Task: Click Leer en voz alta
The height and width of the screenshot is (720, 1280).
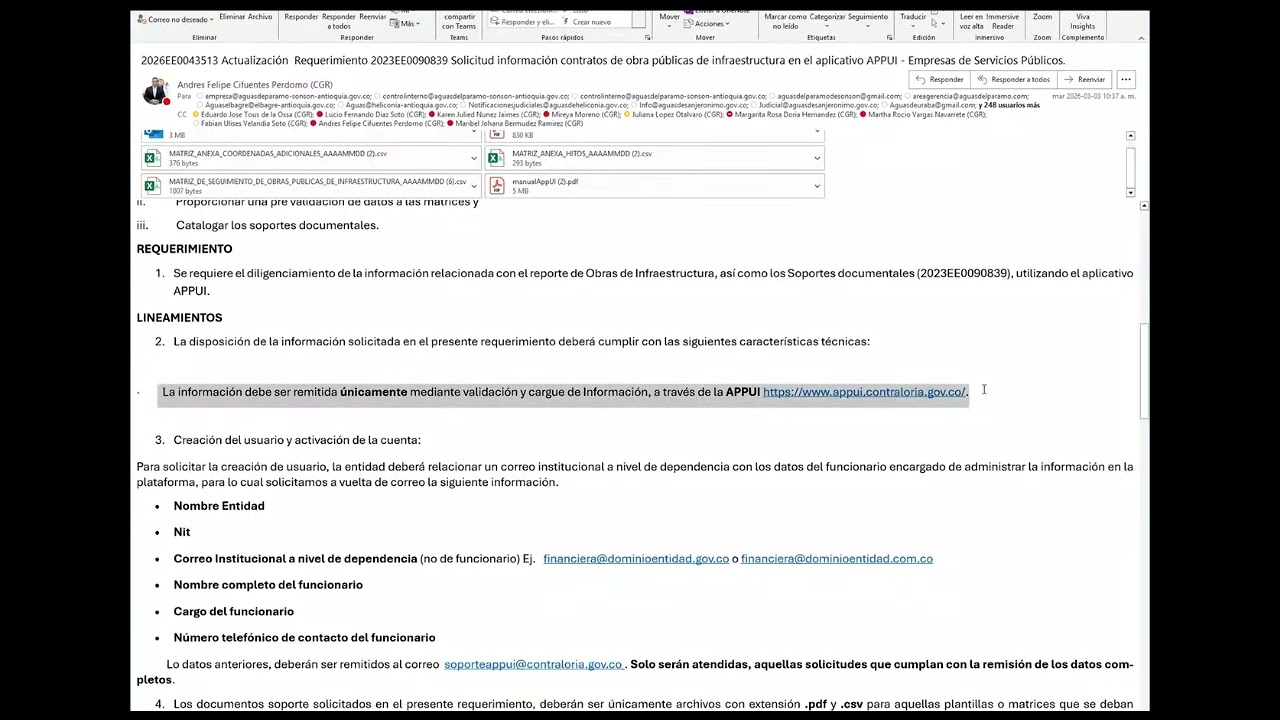Action: tap(971, 21)
